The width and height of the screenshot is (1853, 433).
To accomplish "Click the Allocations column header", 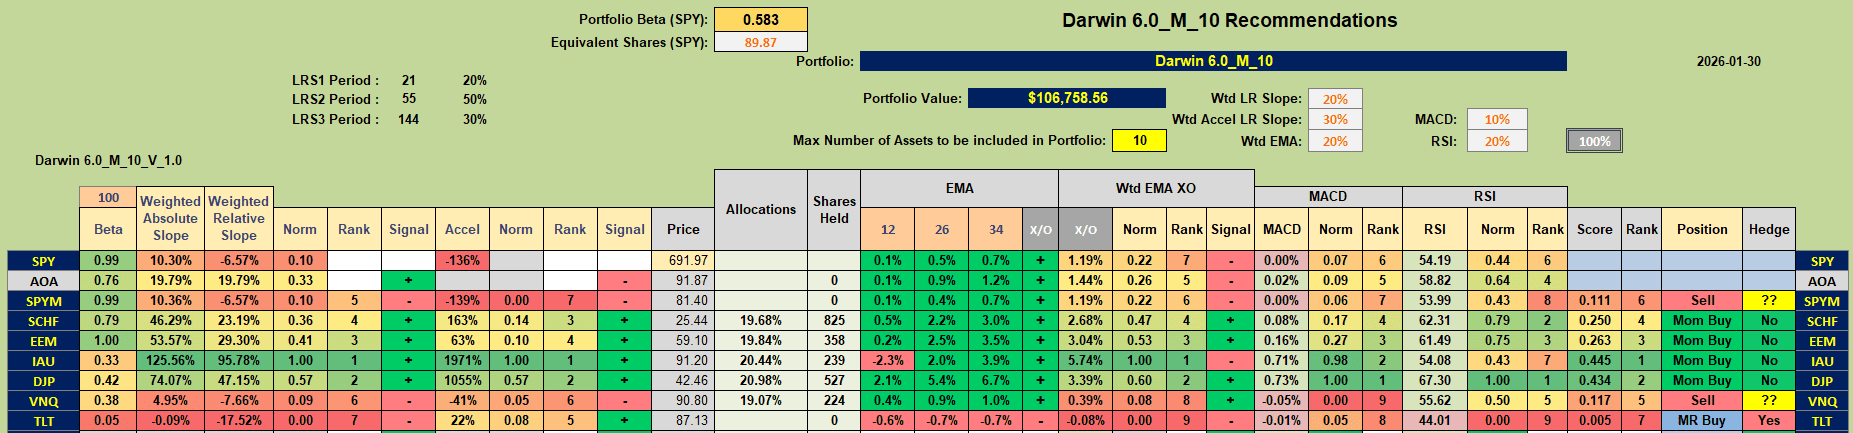I will 761,209.
